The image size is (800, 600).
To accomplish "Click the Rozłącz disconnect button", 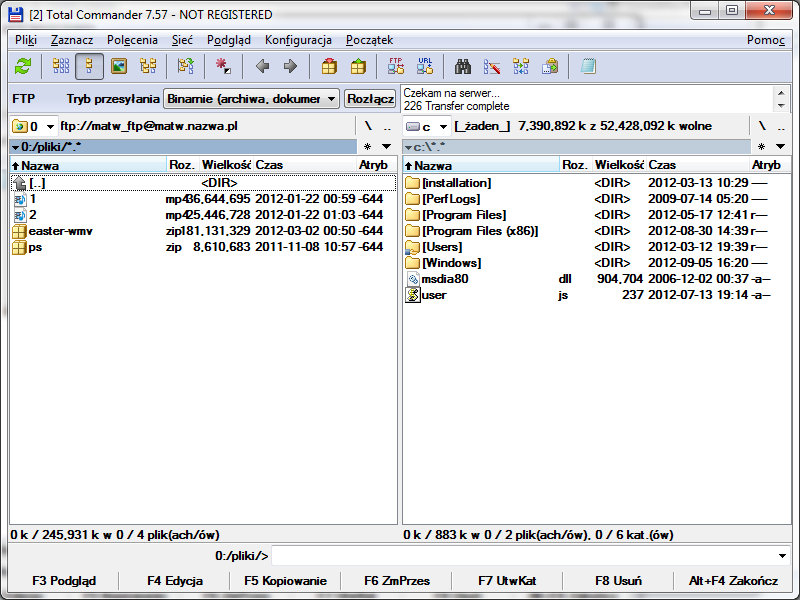I will click(x=370, y=99).
